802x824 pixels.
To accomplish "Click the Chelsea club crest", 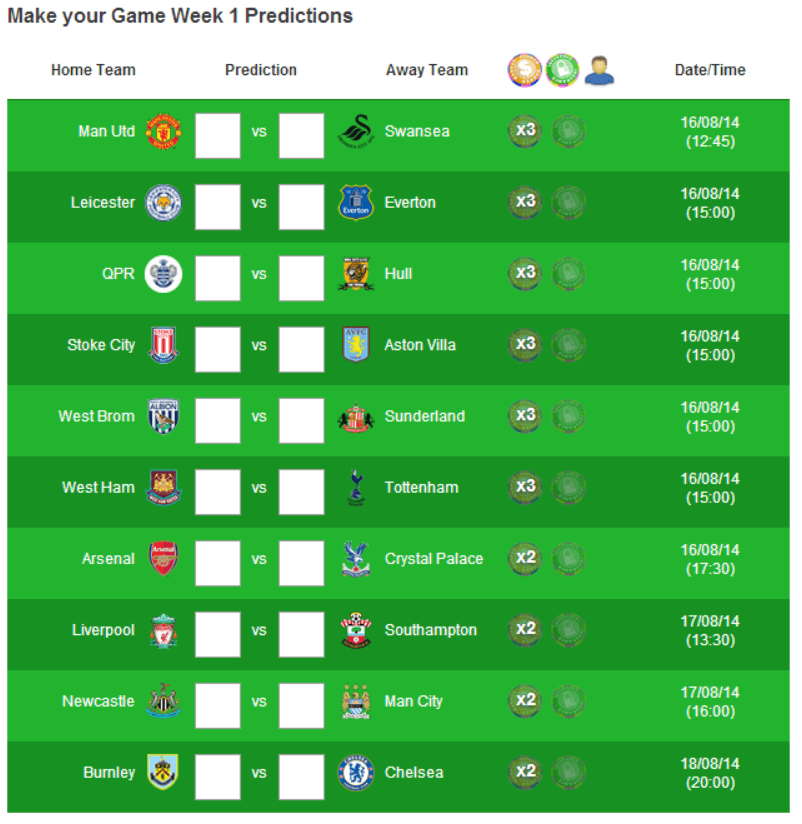I will [x=356, y=773].
